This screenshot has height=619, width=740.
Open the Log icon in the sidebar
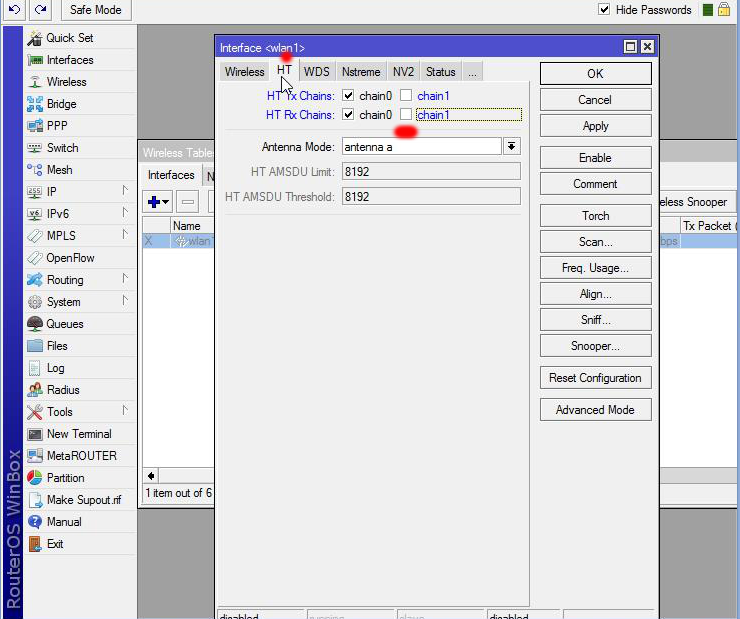tap(35, 368)
